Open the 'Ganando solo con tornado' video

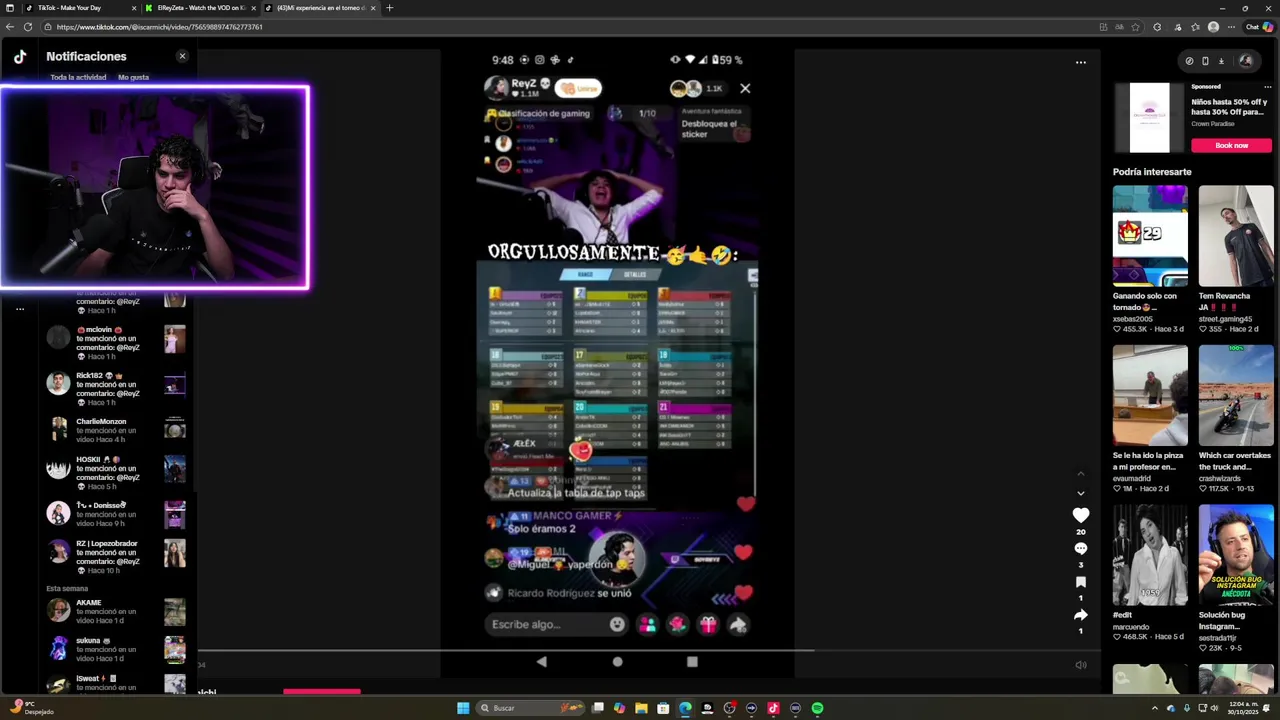pyautogui.click(x=1150, y=236)
